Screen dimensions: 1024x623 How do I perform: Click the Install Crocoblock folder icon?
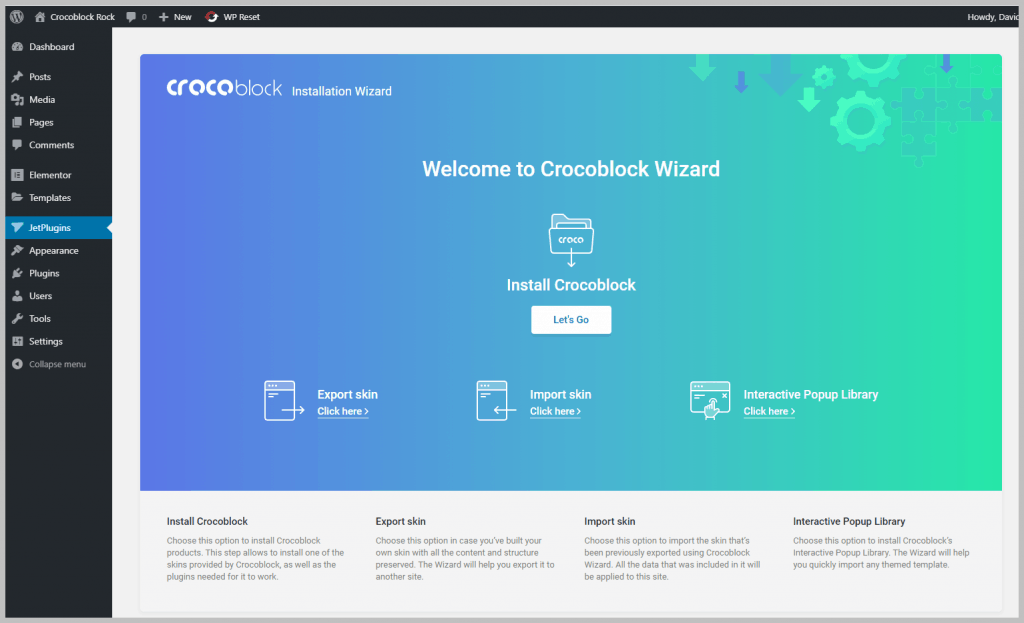point(571,237)
